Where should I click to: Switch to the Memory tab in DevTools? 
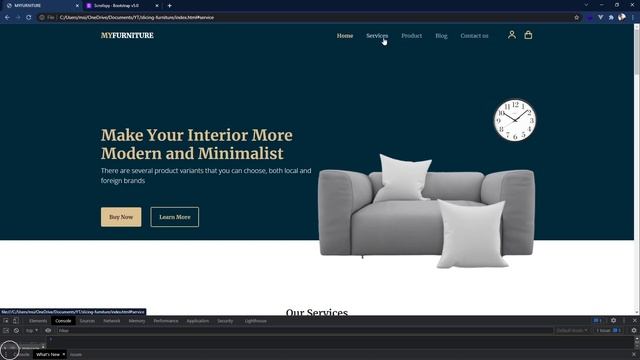click(137, 321)
